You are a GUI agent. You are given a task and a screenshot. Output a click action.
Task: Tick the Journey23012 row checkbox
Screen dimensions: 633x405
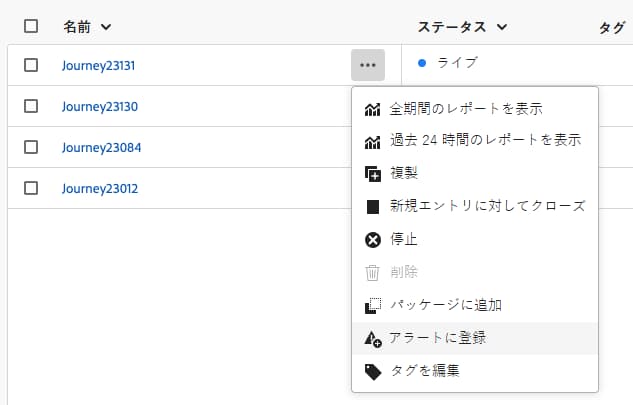pyautogui.click(x=31, y=188)
